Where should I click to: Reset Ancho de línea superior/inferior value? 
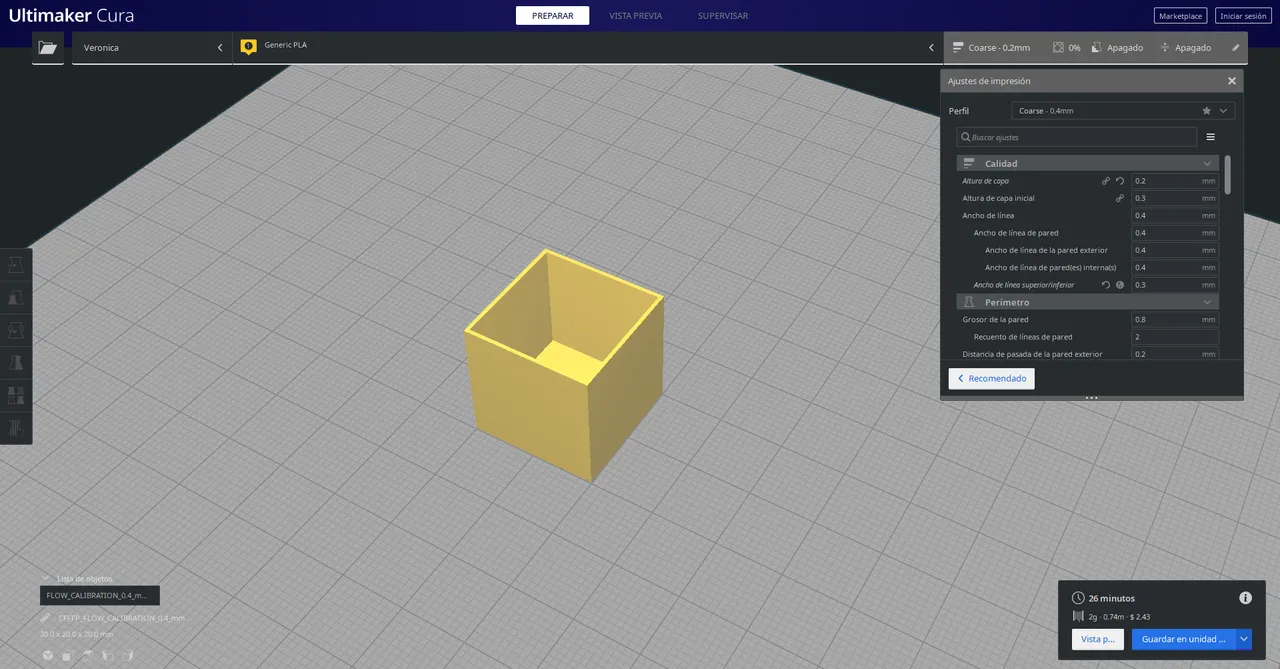pos(1106,285)
